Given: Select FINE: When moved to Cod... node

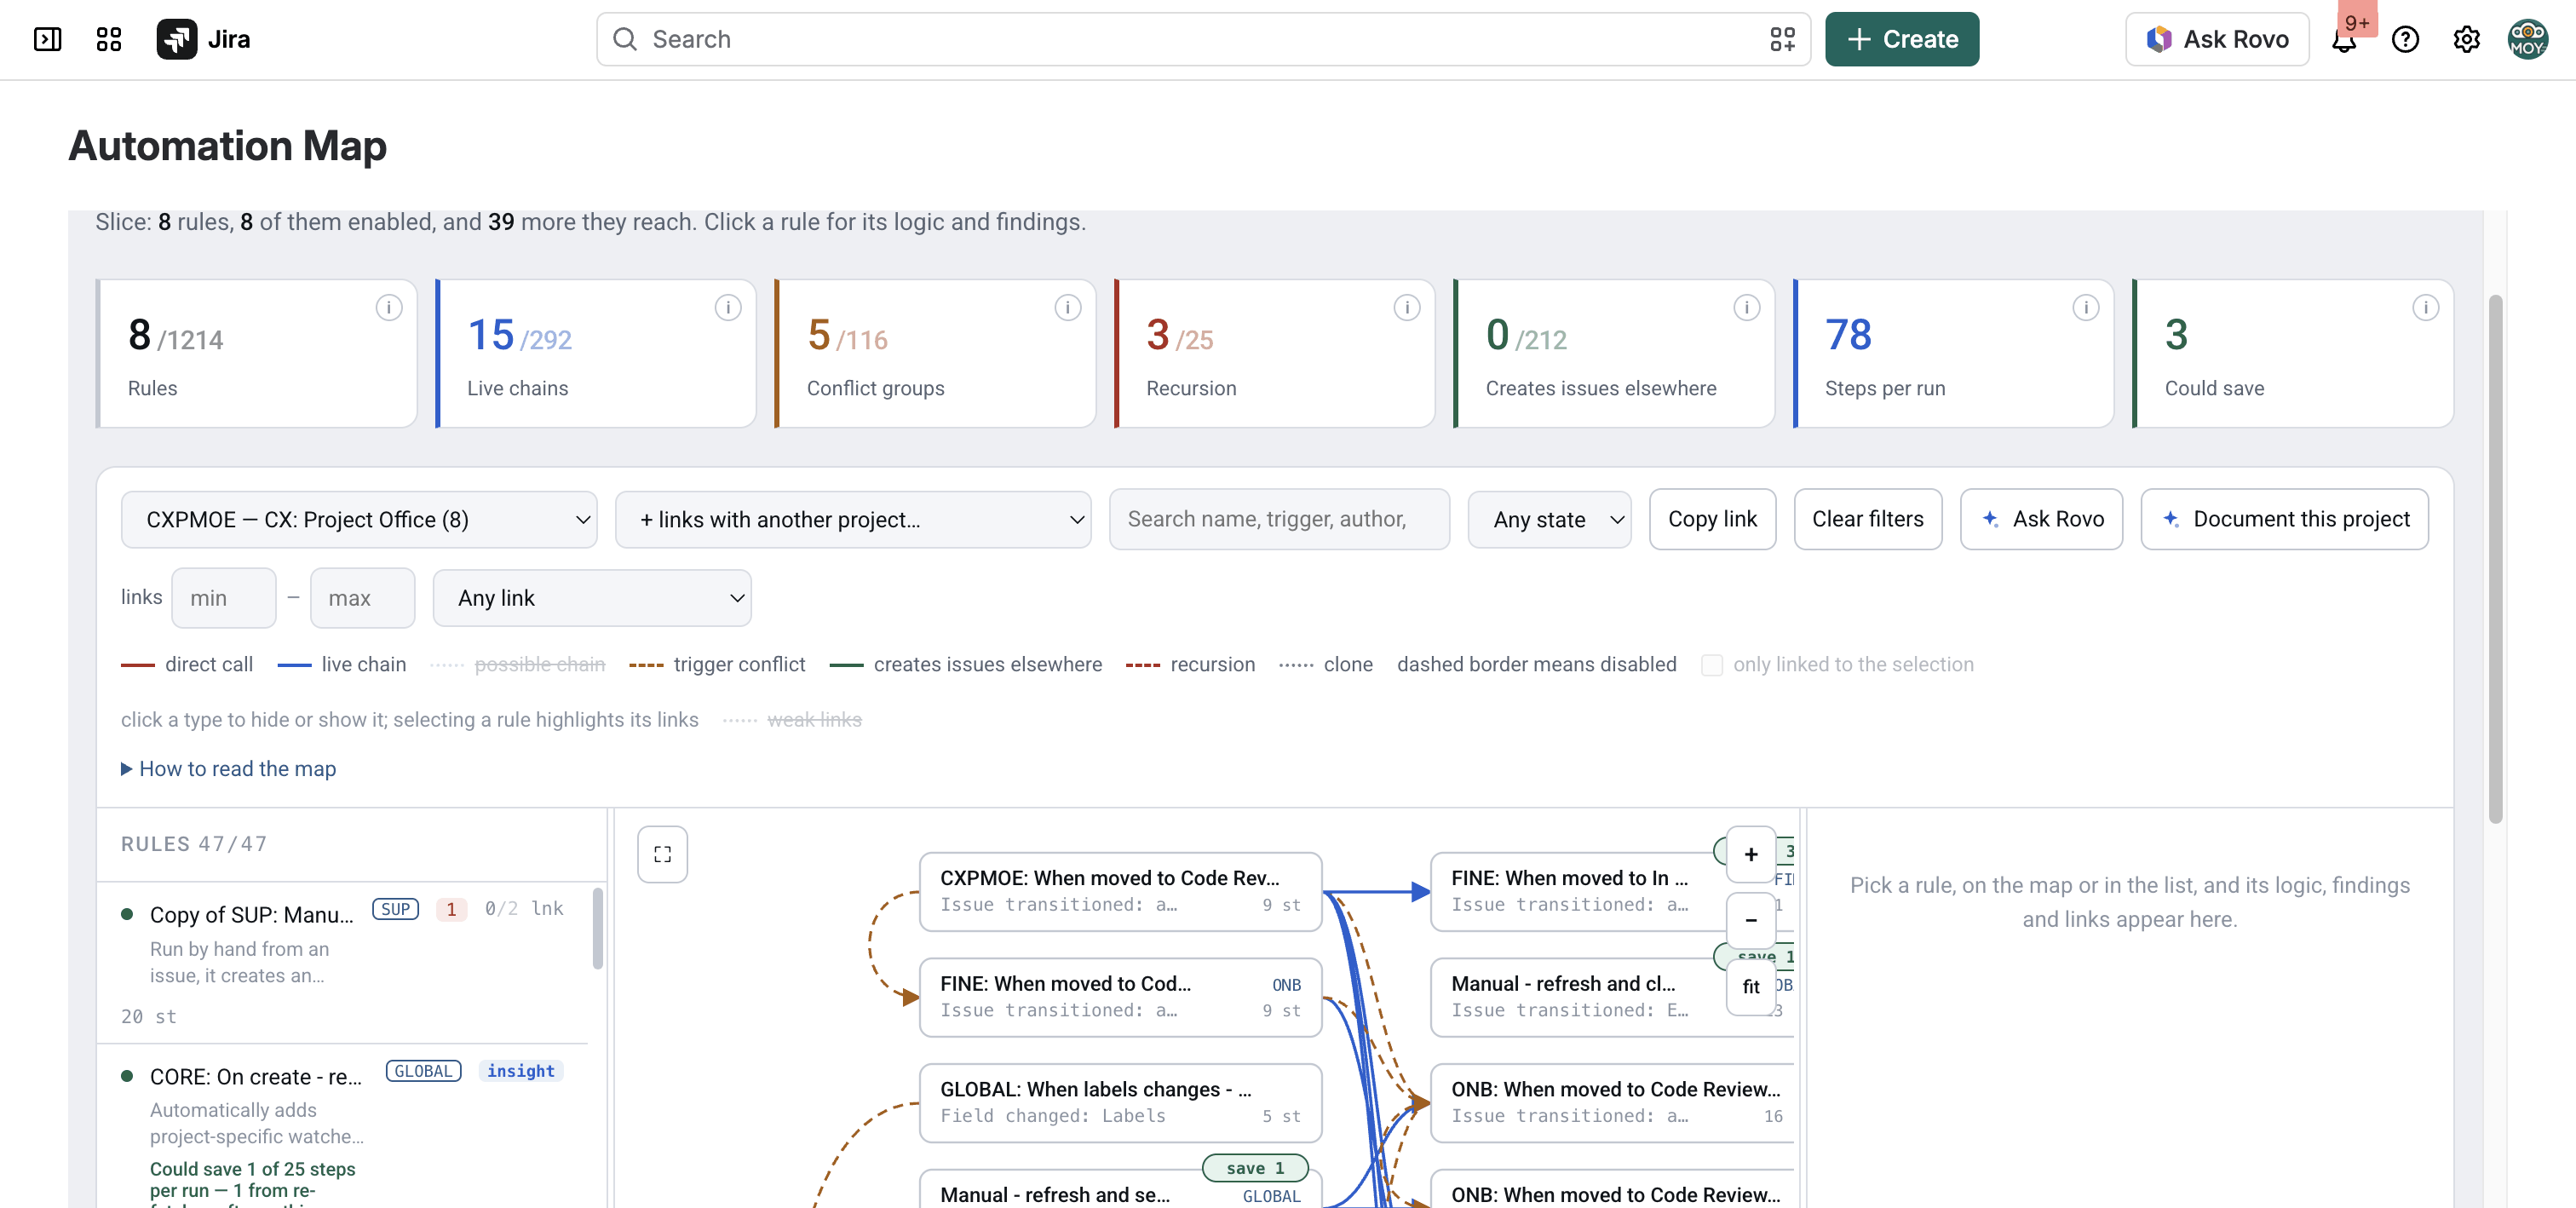Looking at the screenshot, I should coord(1120,997).
